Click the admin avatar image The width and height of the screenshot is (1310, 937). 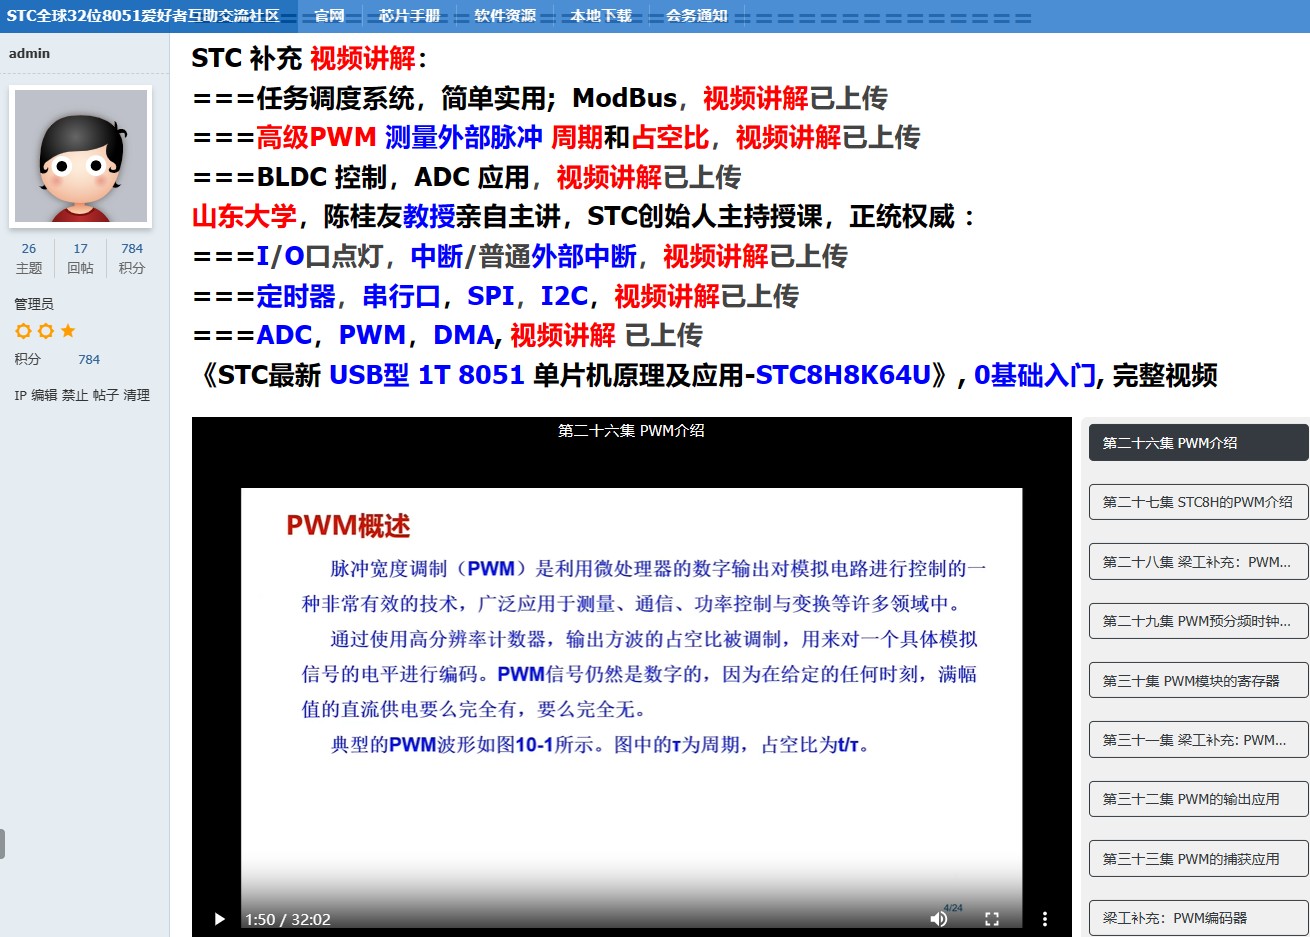[81, 156]
